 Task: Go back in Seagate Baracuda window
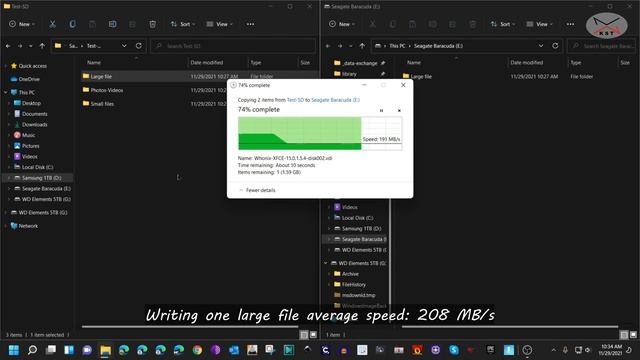click(x=328, y=46)
